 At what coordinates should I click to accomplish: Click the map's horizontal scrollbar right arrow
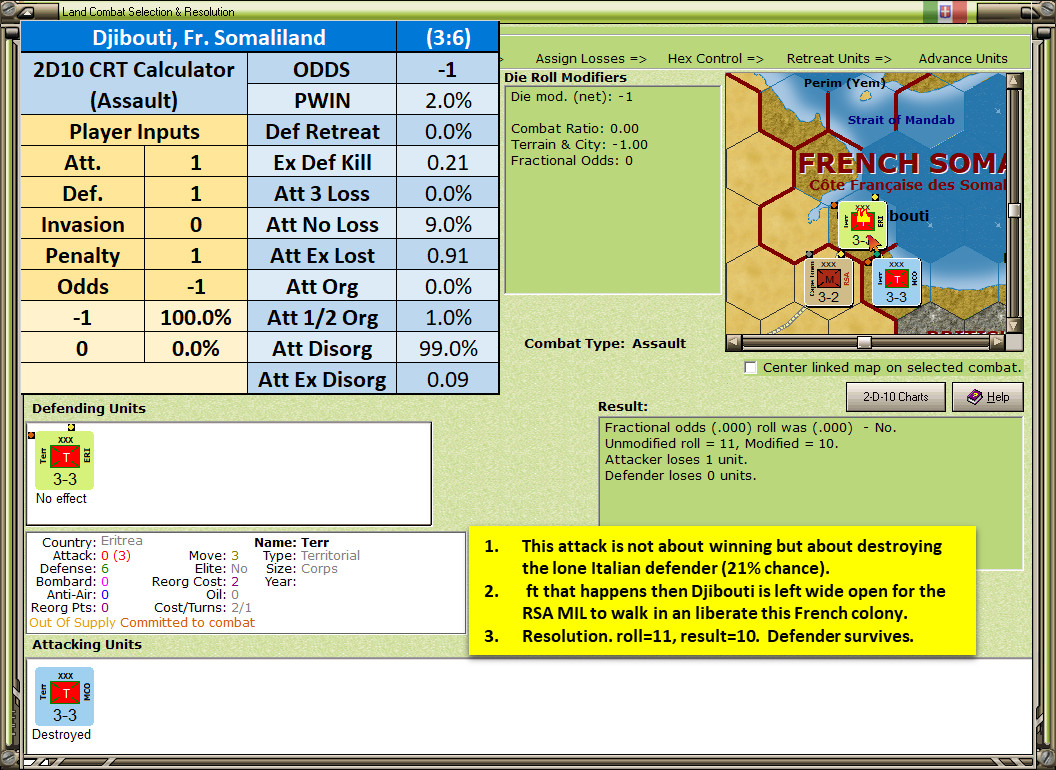tap(998, 342)
